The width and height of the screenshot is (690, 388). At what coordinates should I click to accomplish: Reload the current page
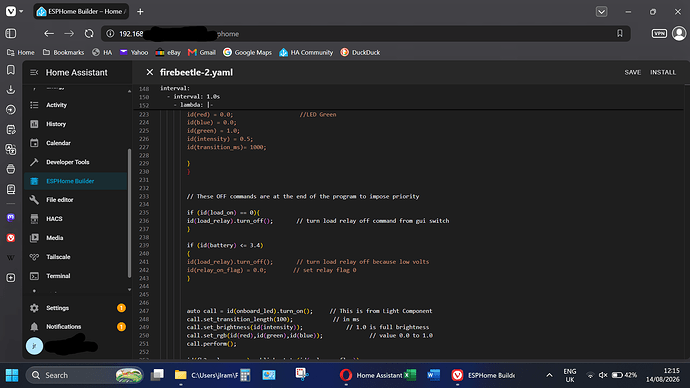pyautogui.click(x=89, y=33)
